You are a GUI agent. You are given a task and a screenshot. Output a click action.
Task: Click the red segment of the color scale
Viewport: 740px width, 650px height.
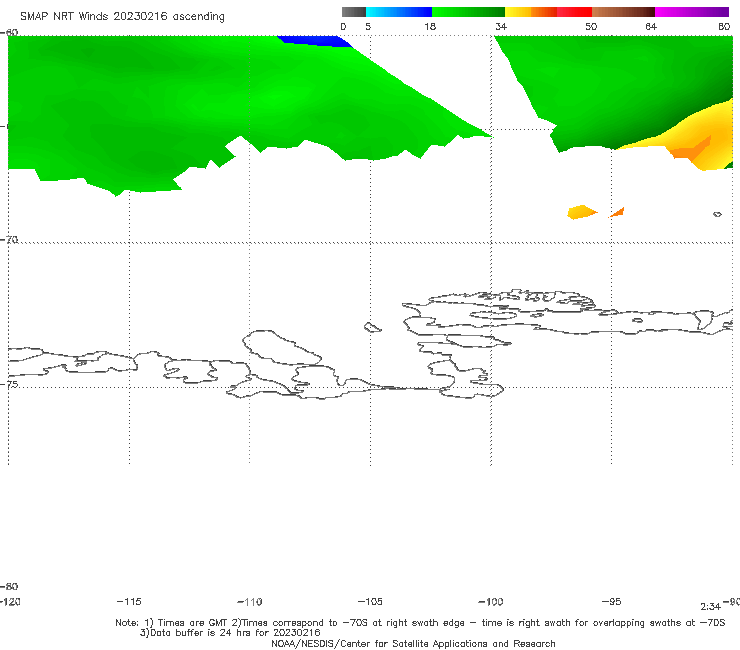point(574,12)
